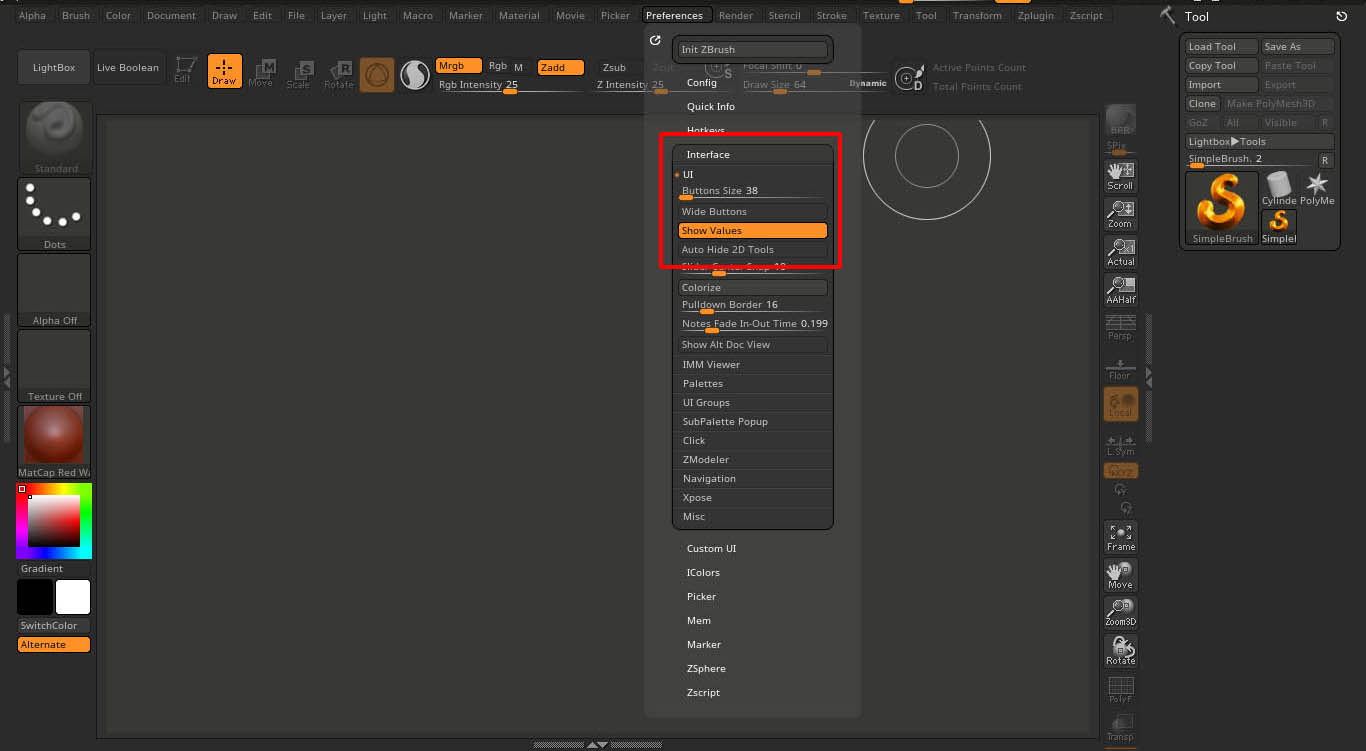
Task: Open the Render menu
Action: coord(736,15)
